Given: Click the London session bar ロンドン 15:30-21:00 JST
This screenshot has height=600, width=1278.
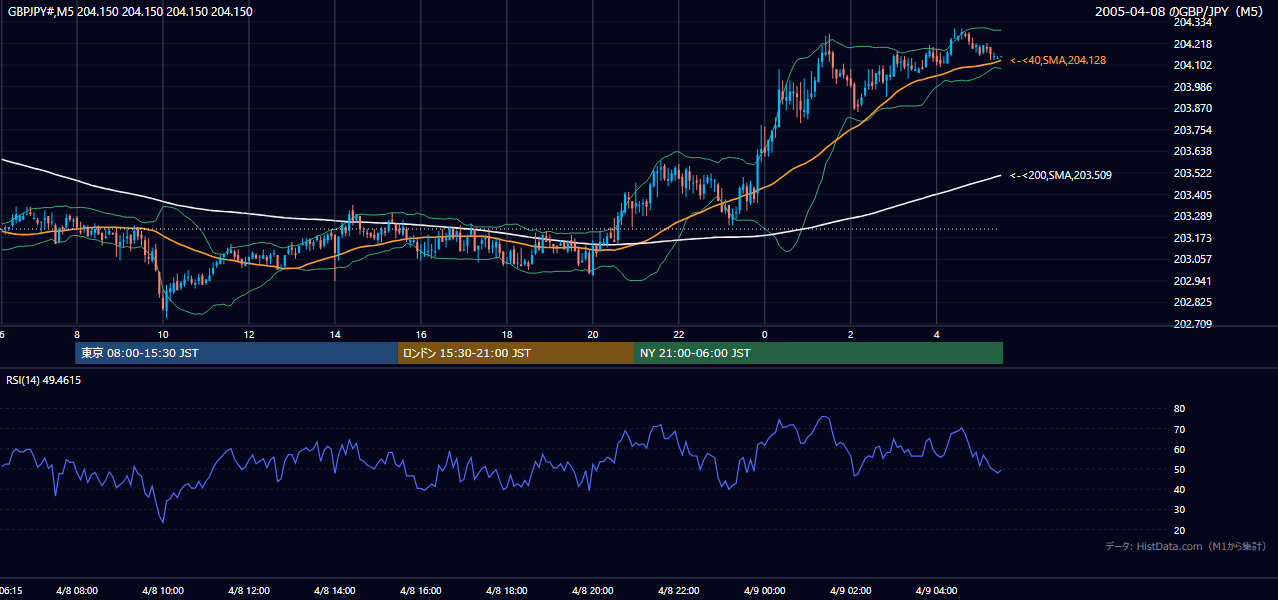Looking at the screenshot, I should (x=515, y=353).
